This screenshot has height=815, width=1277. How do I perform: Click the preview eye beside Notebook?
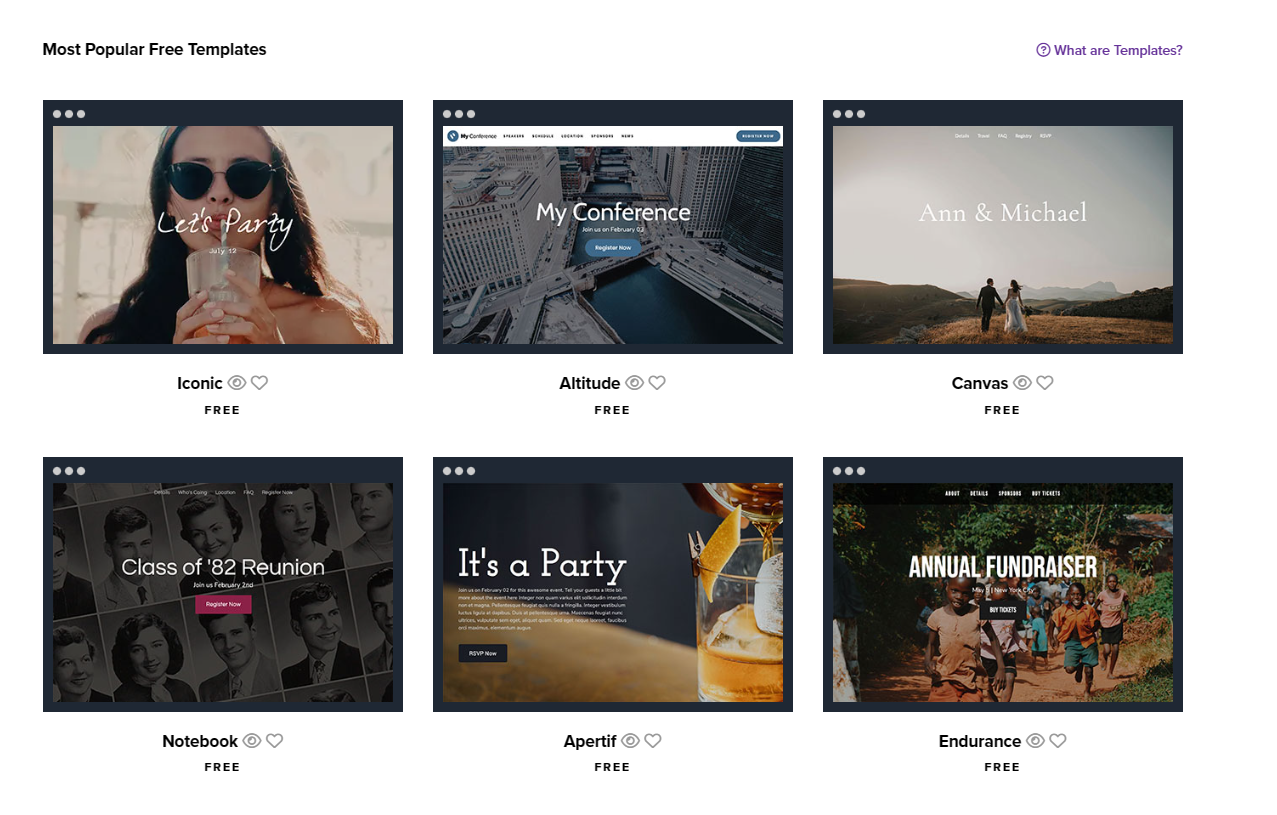[x=252, y=741]
